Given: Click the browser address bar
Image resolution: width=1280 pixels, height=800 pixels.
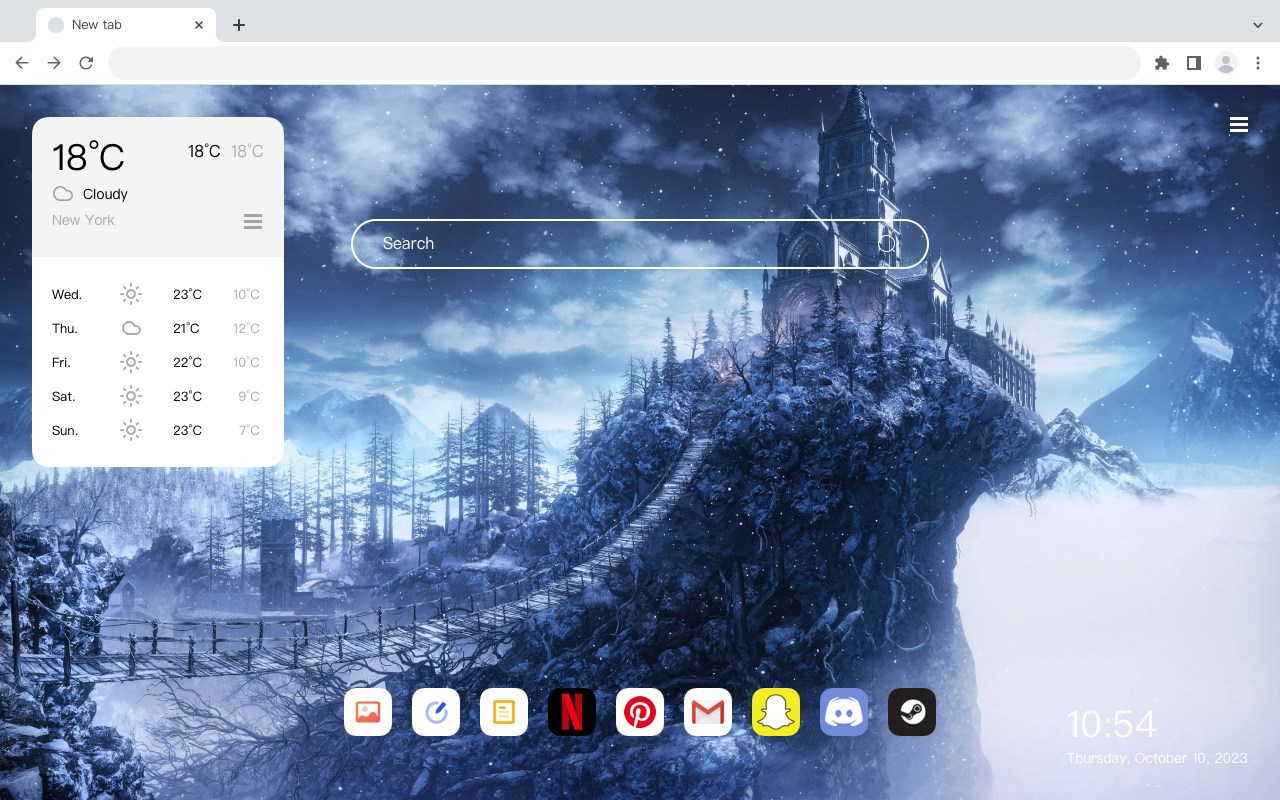Looking at the screenshot, I should pos(624,63).
